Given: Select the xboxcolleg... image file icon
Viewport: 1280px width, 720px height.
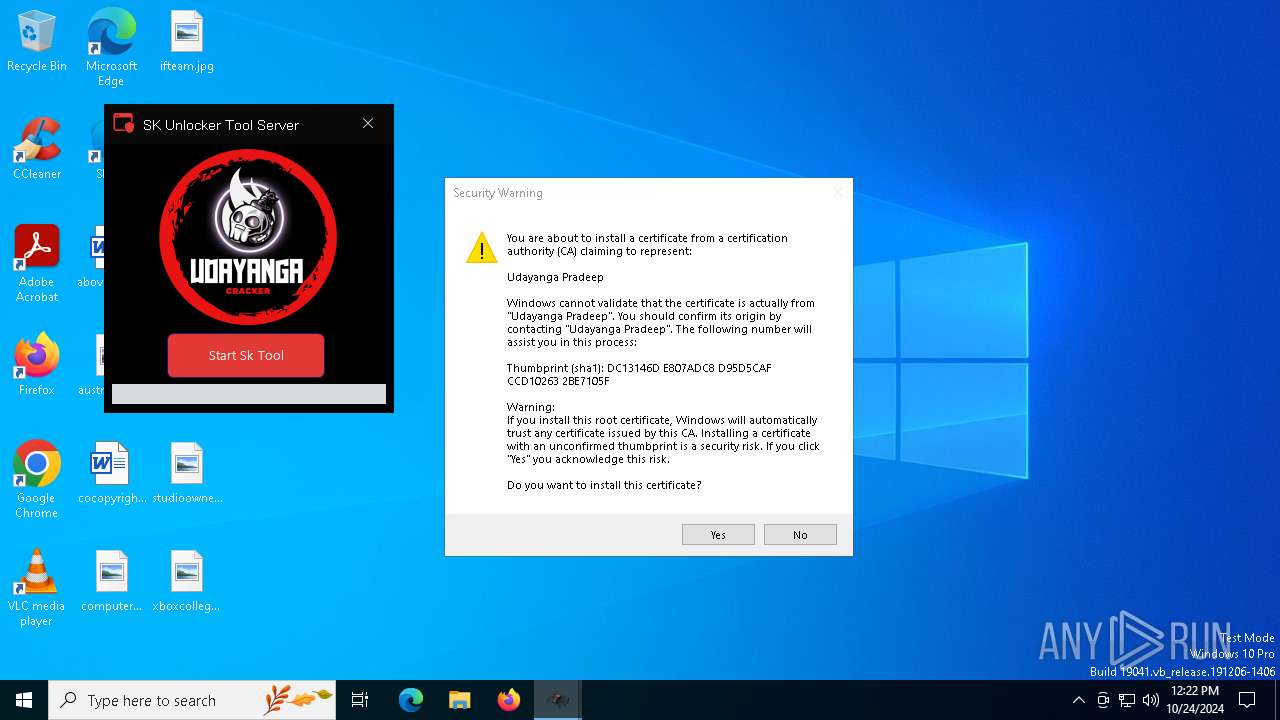Looking at the screenshot, I should coord(187,582).
